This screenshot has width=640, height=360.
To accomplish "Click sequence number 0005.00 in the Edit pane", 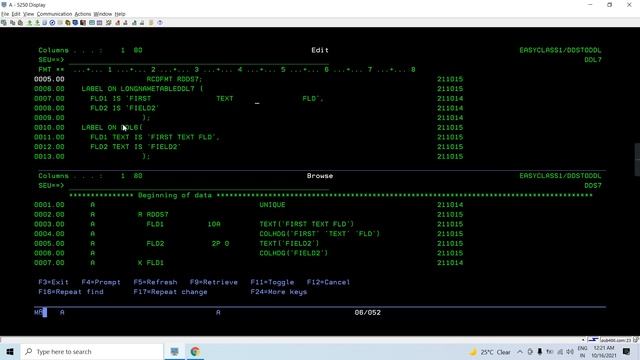I will tap(49, 79).
